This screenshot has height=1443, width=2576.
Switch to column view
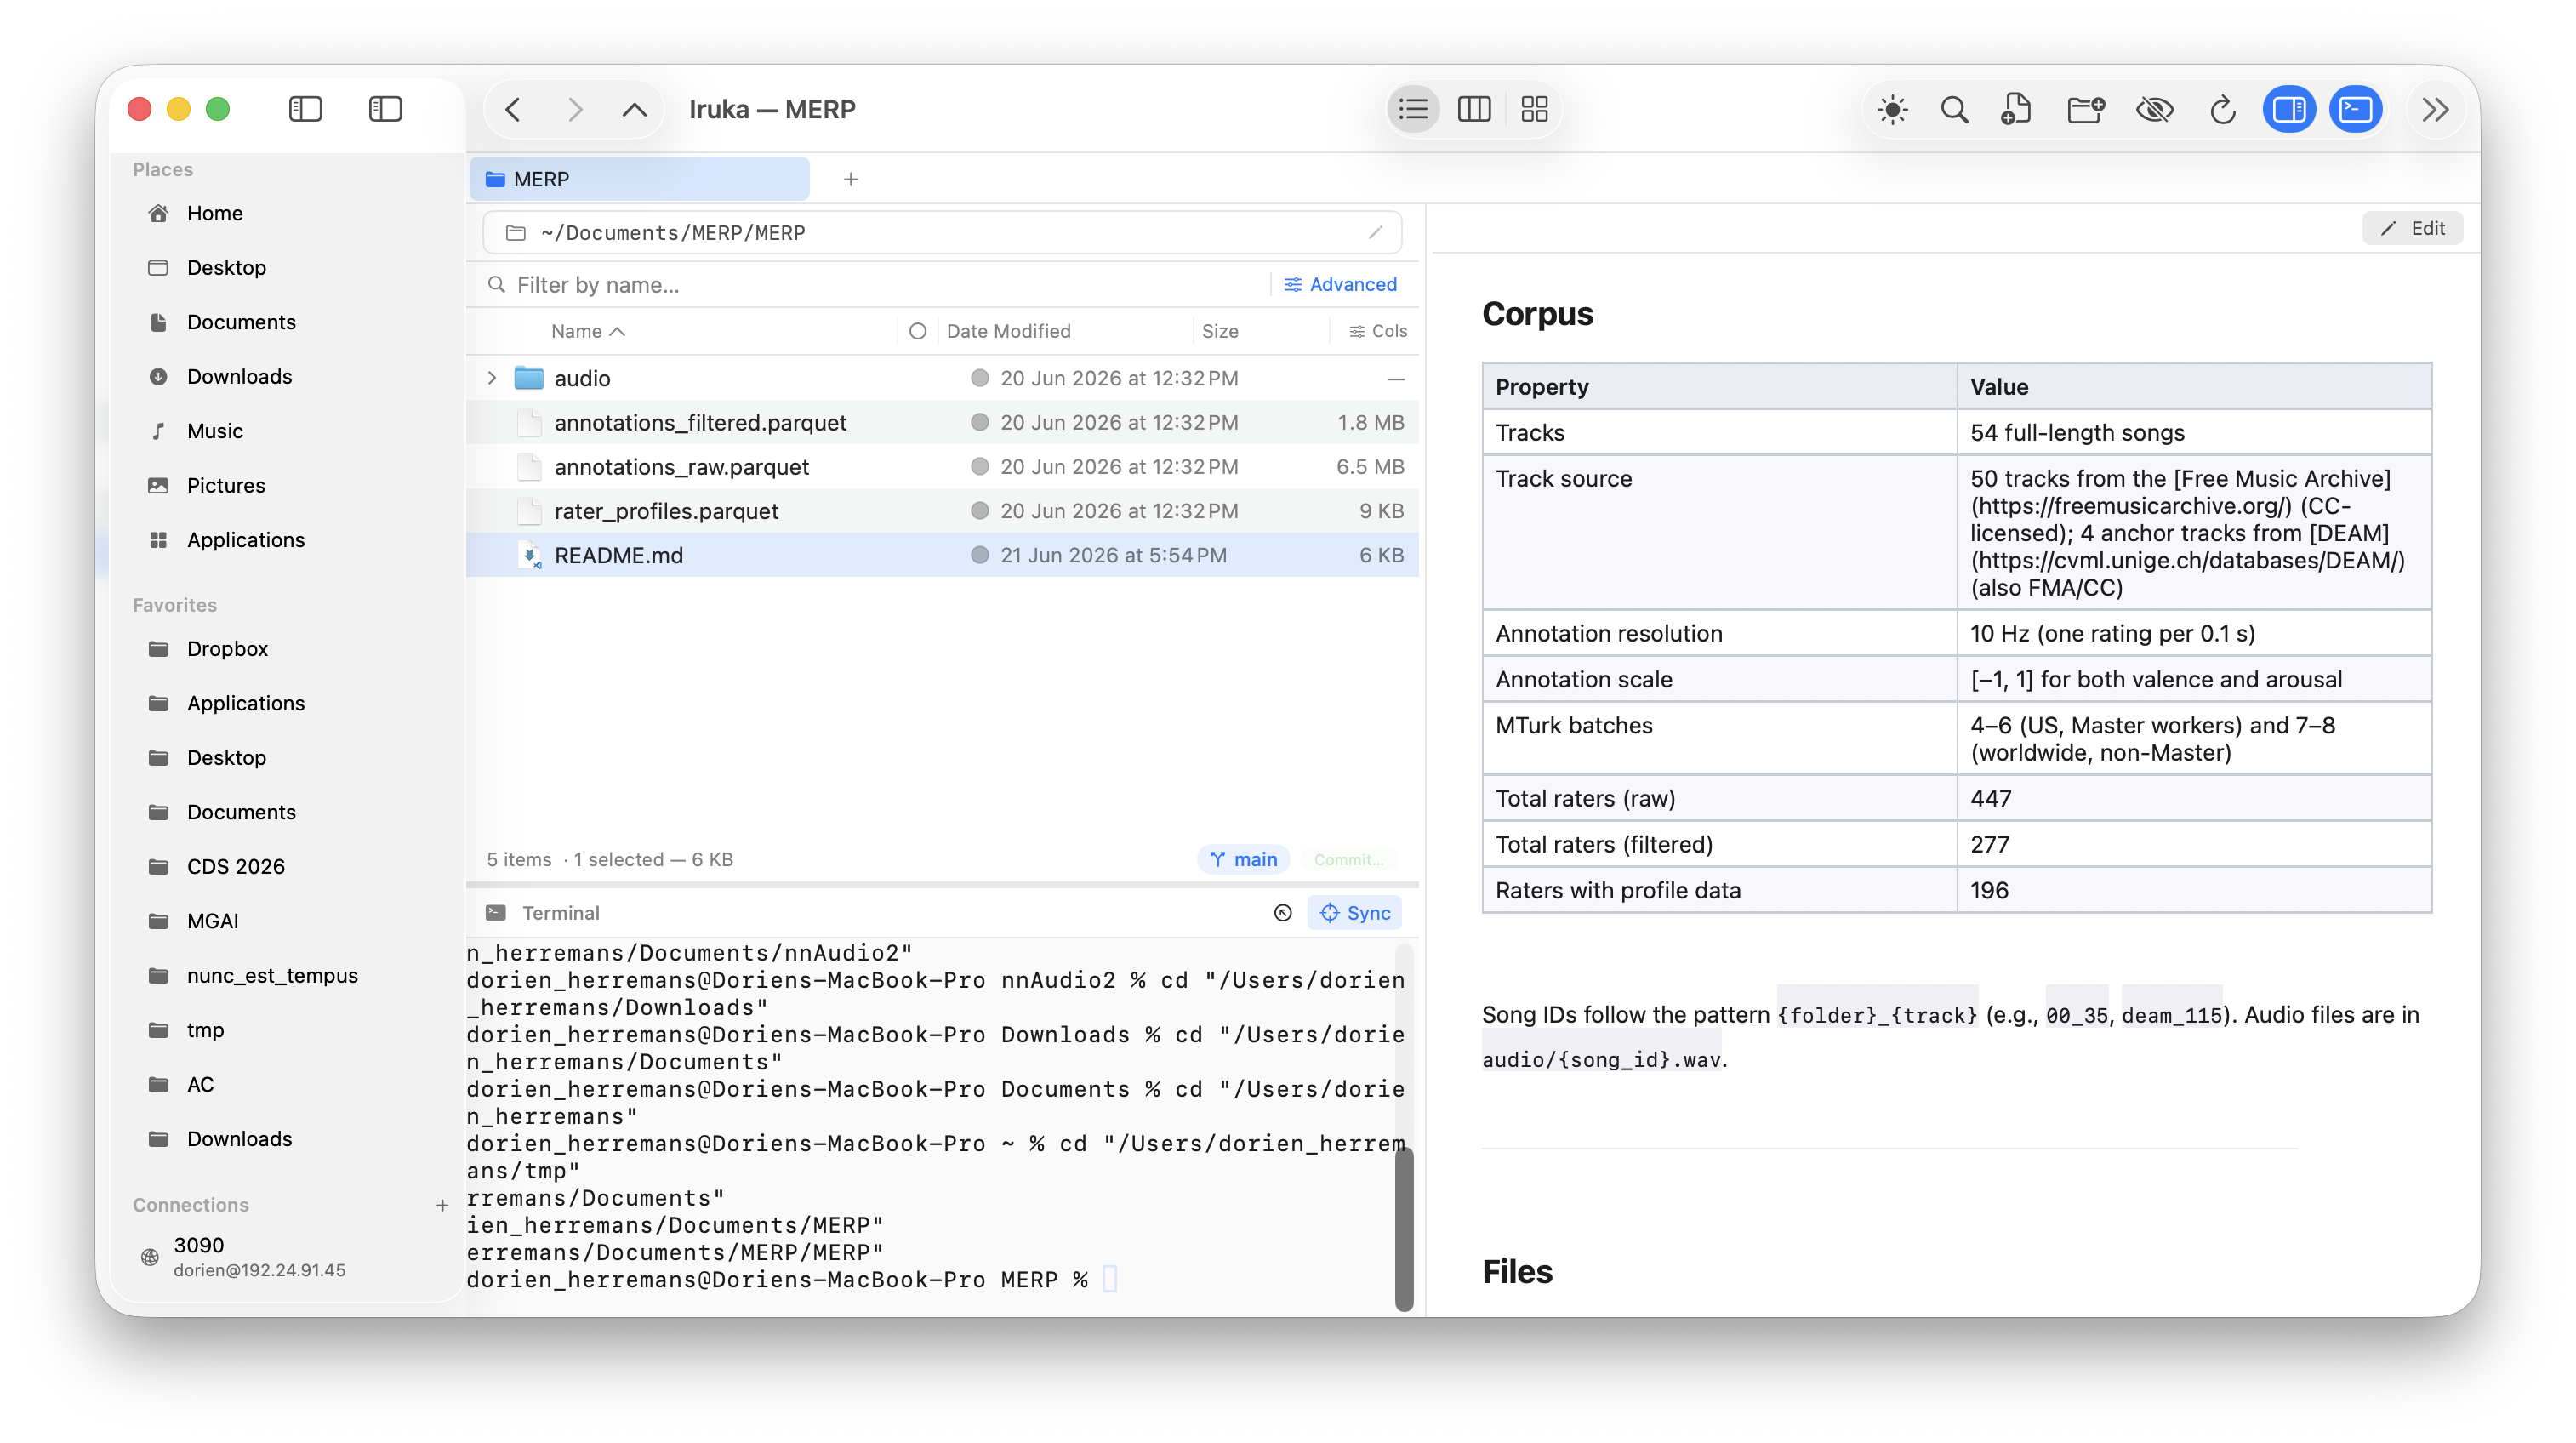coord(1474,109)
